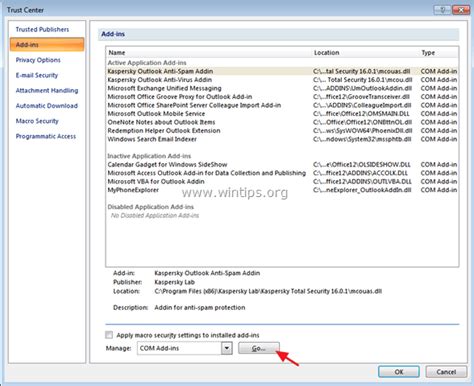Click the full Location path detail text
The image size is (474, 386).
click(x=268, y=291)
